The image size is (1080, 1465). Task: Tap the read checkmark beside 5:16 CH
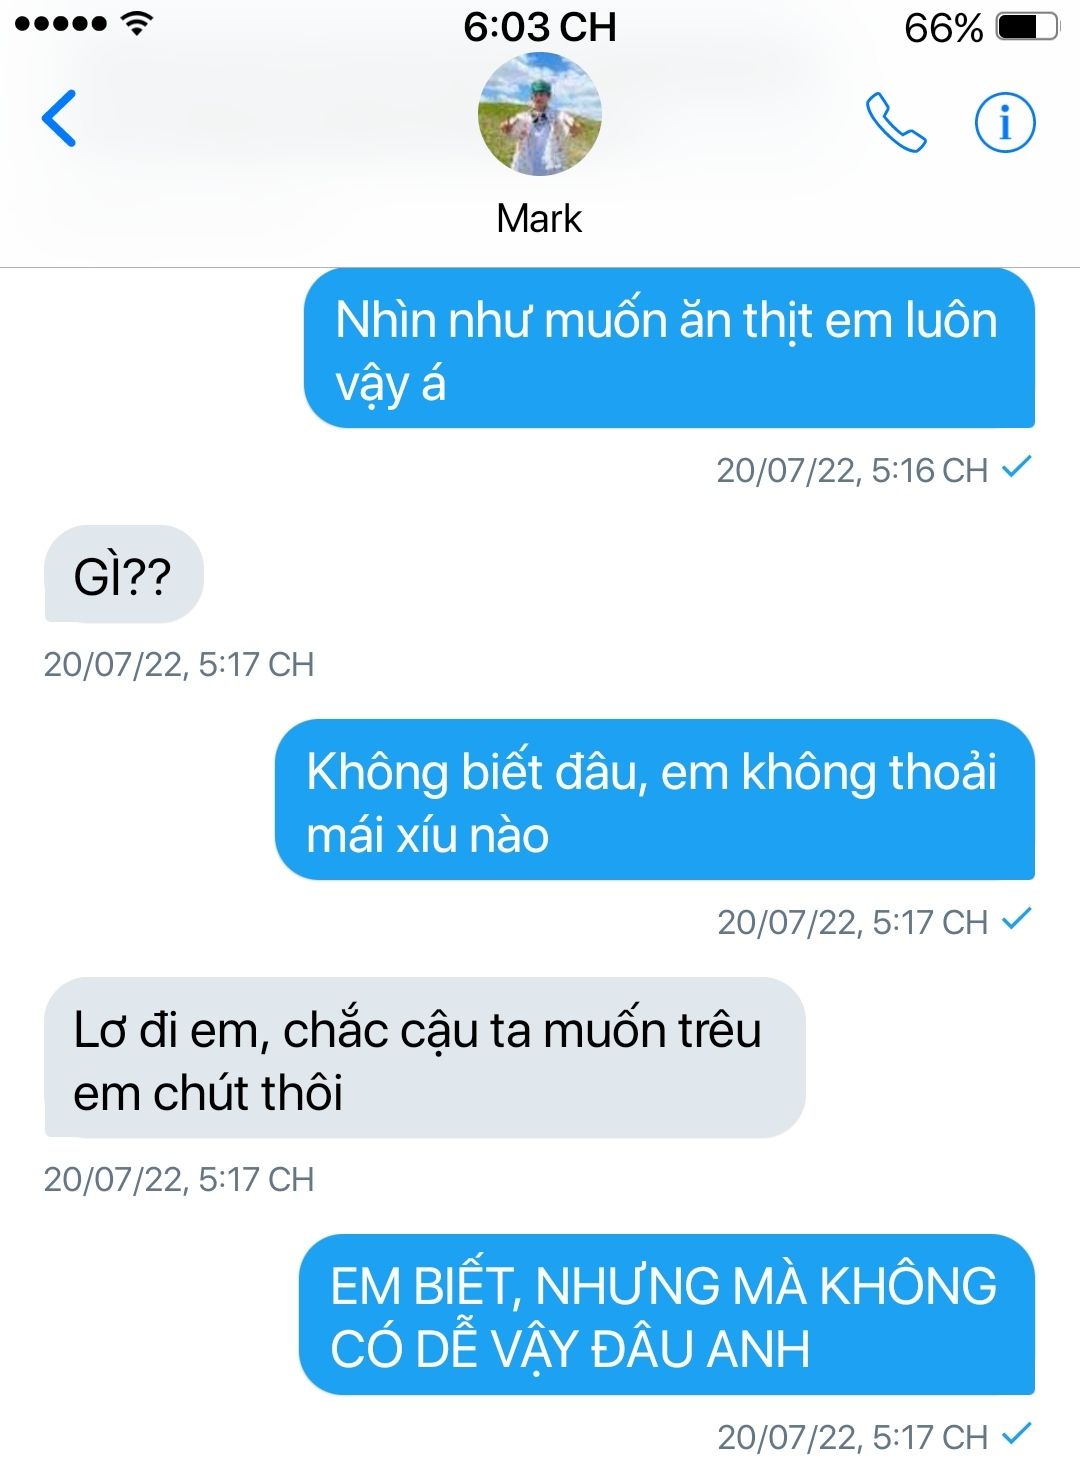coord(1017,467)
